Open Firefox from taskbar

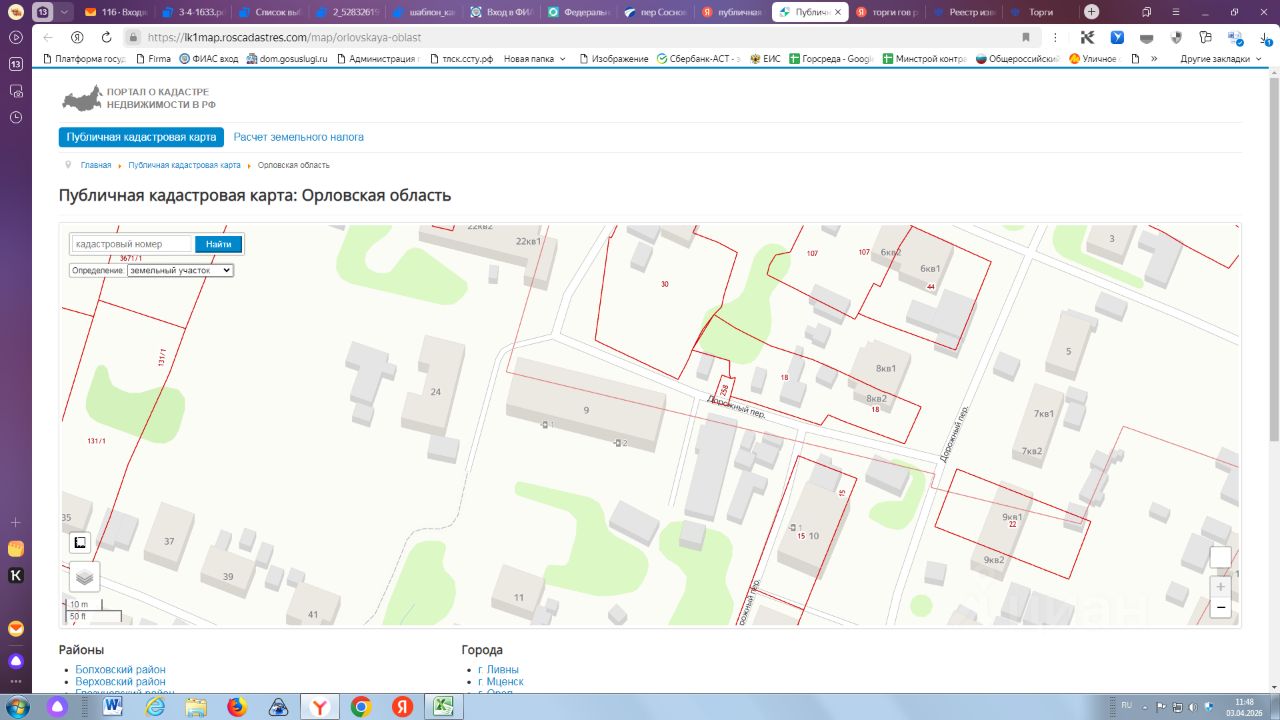[237, 707]
